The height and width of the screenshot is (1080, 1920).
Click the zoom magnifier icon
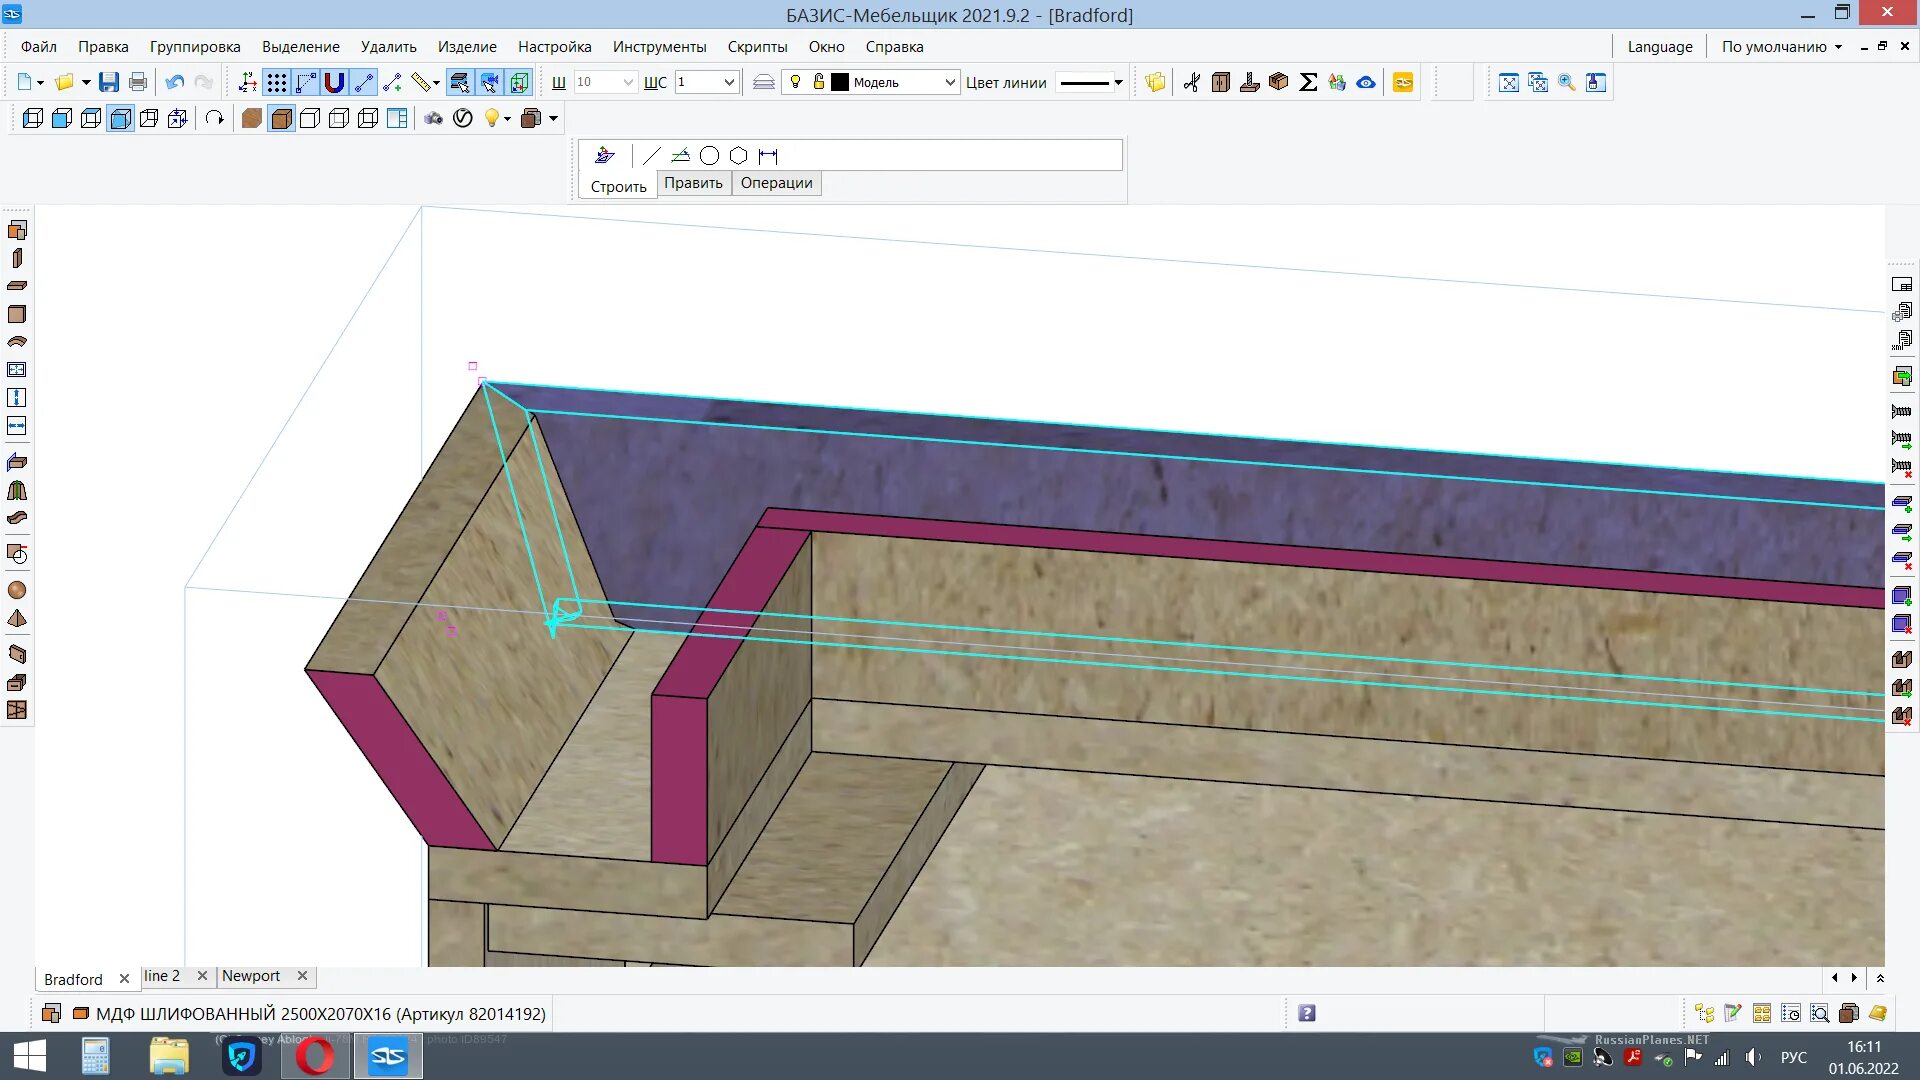coord(1567,83)
